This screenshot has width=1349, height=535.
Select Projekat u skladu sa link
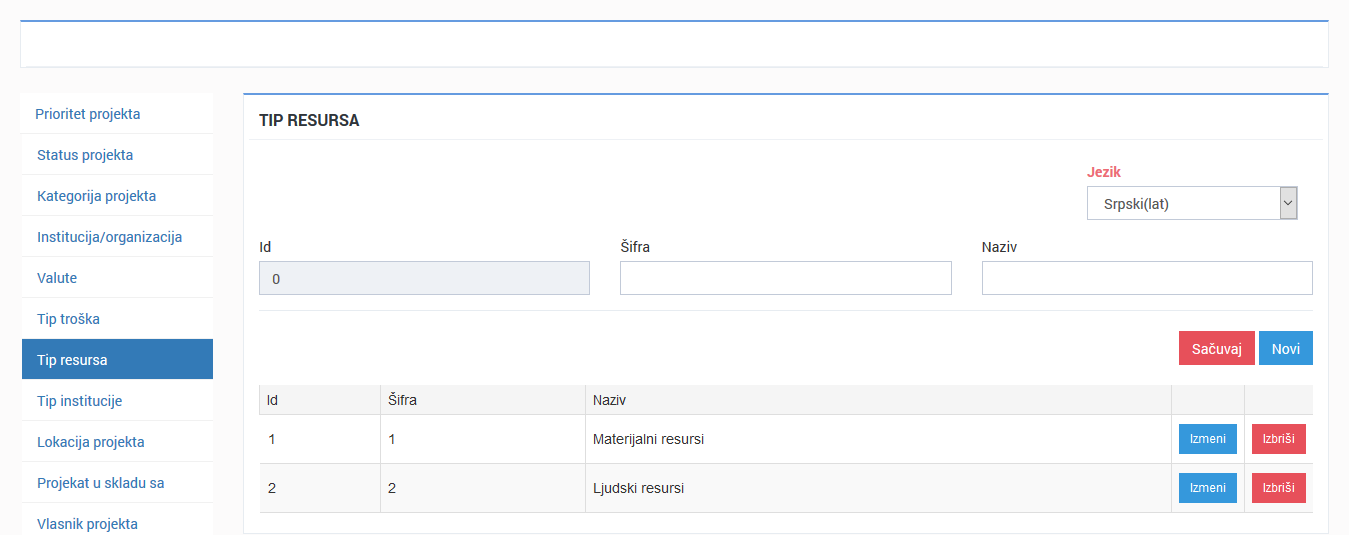tap(100, 483)
